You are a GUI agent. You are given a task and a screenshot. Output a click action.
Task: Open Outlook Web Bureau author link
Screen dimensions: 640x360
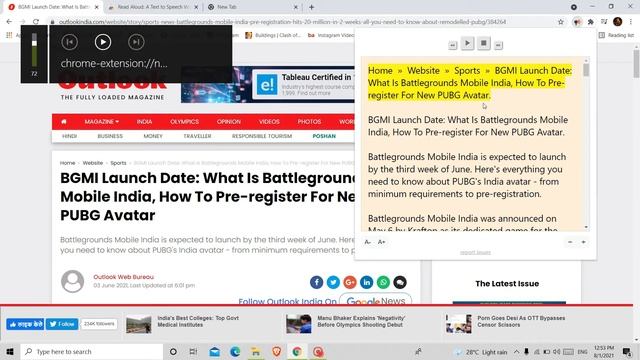click(124, 277)
